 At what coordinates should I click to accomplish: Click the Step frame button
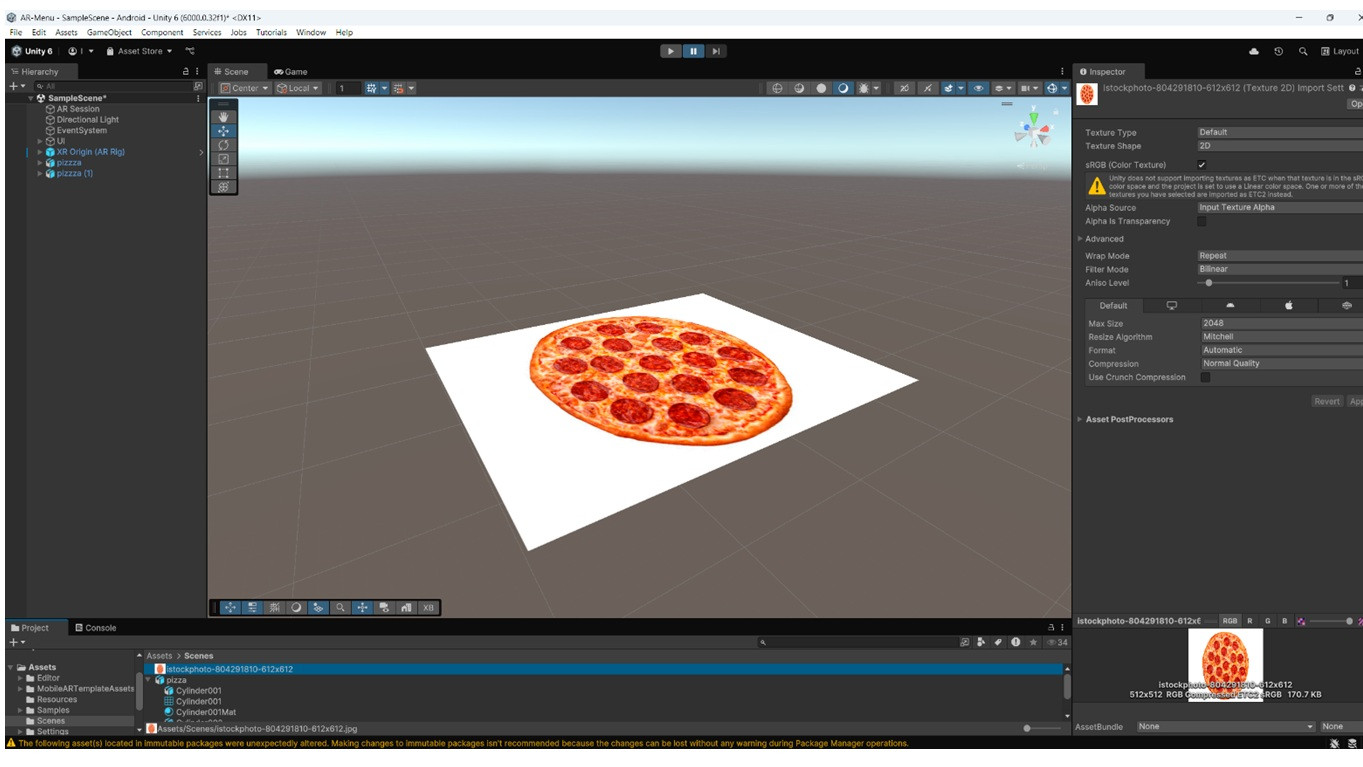[716, 51]
